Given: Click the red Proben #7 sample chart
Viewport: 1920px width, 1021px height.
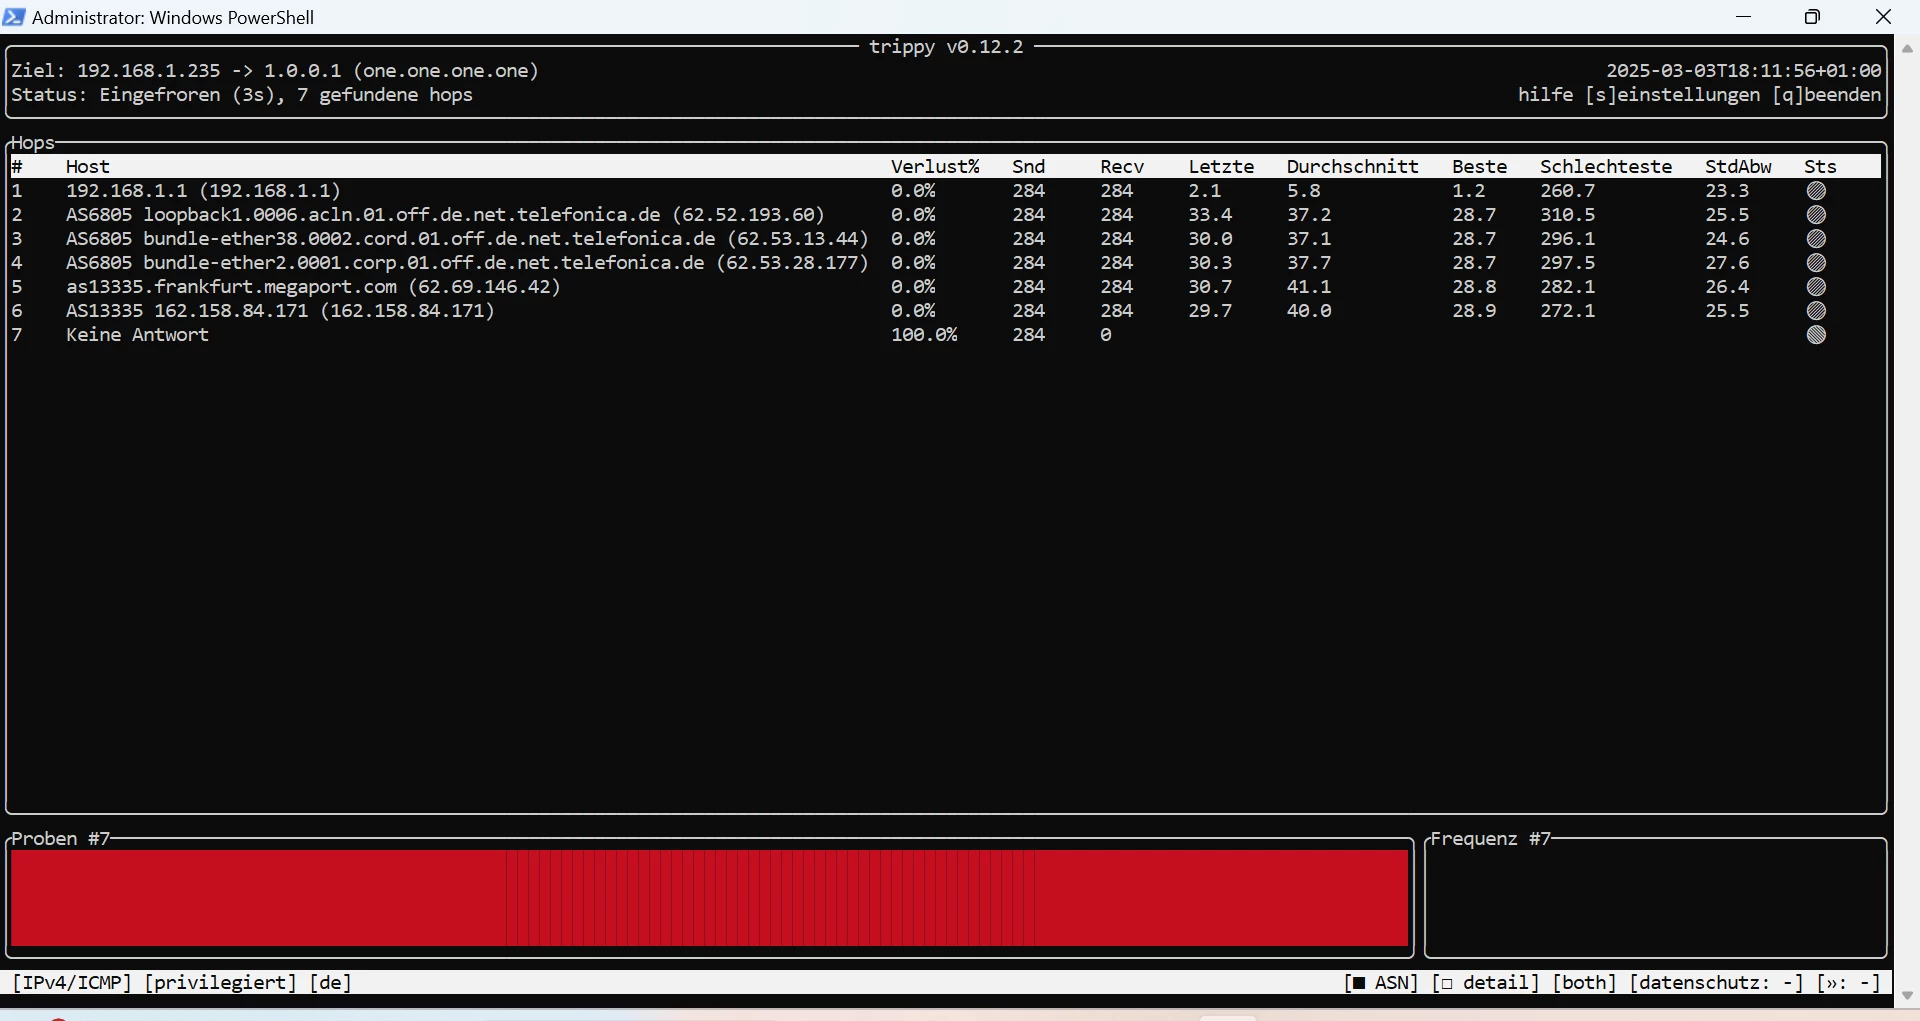Looking at the screenshot, I should tap(710, 898).
